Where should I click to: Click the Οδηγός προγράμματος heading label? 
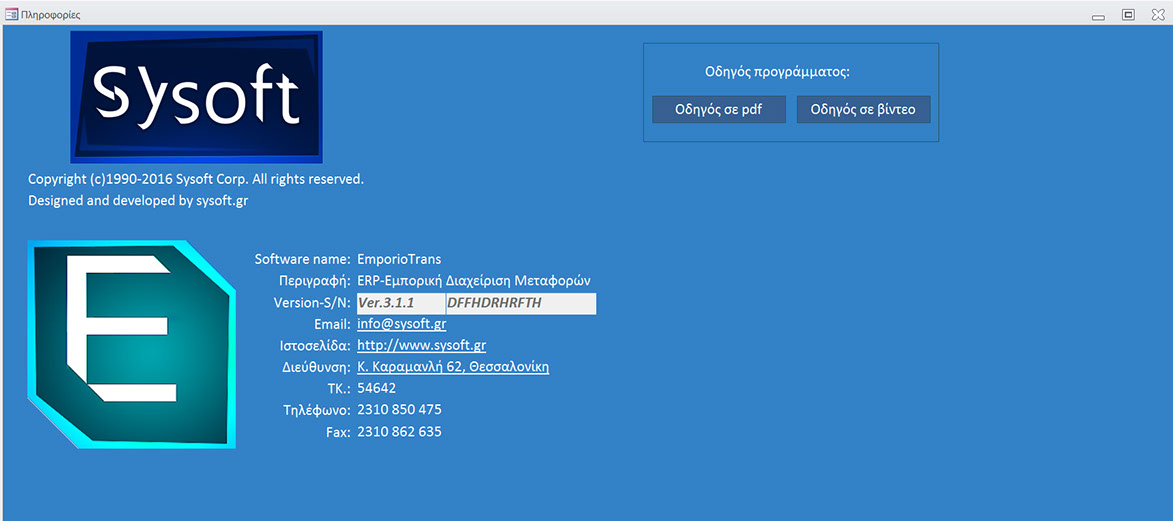777,72
